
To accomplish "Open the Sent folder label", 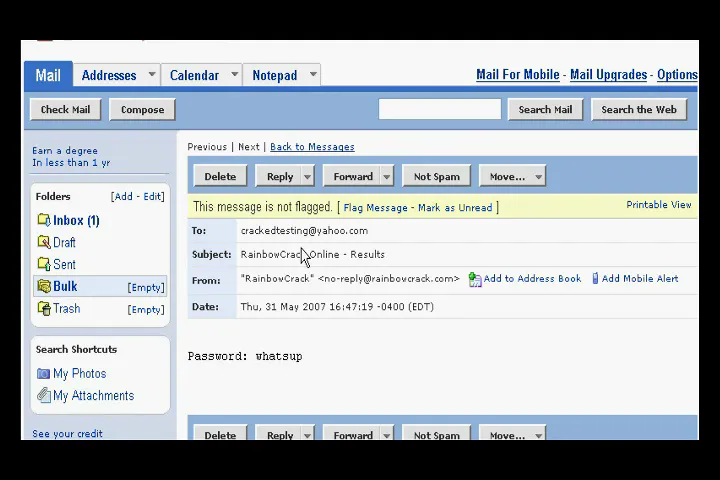I will (64, 265).
